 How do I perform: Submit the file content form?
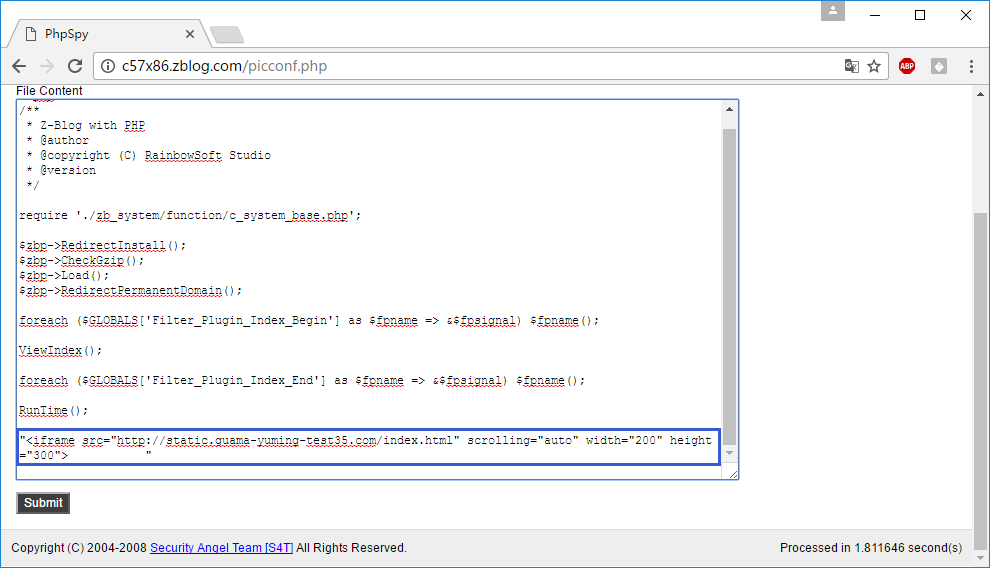coord(43,503)
